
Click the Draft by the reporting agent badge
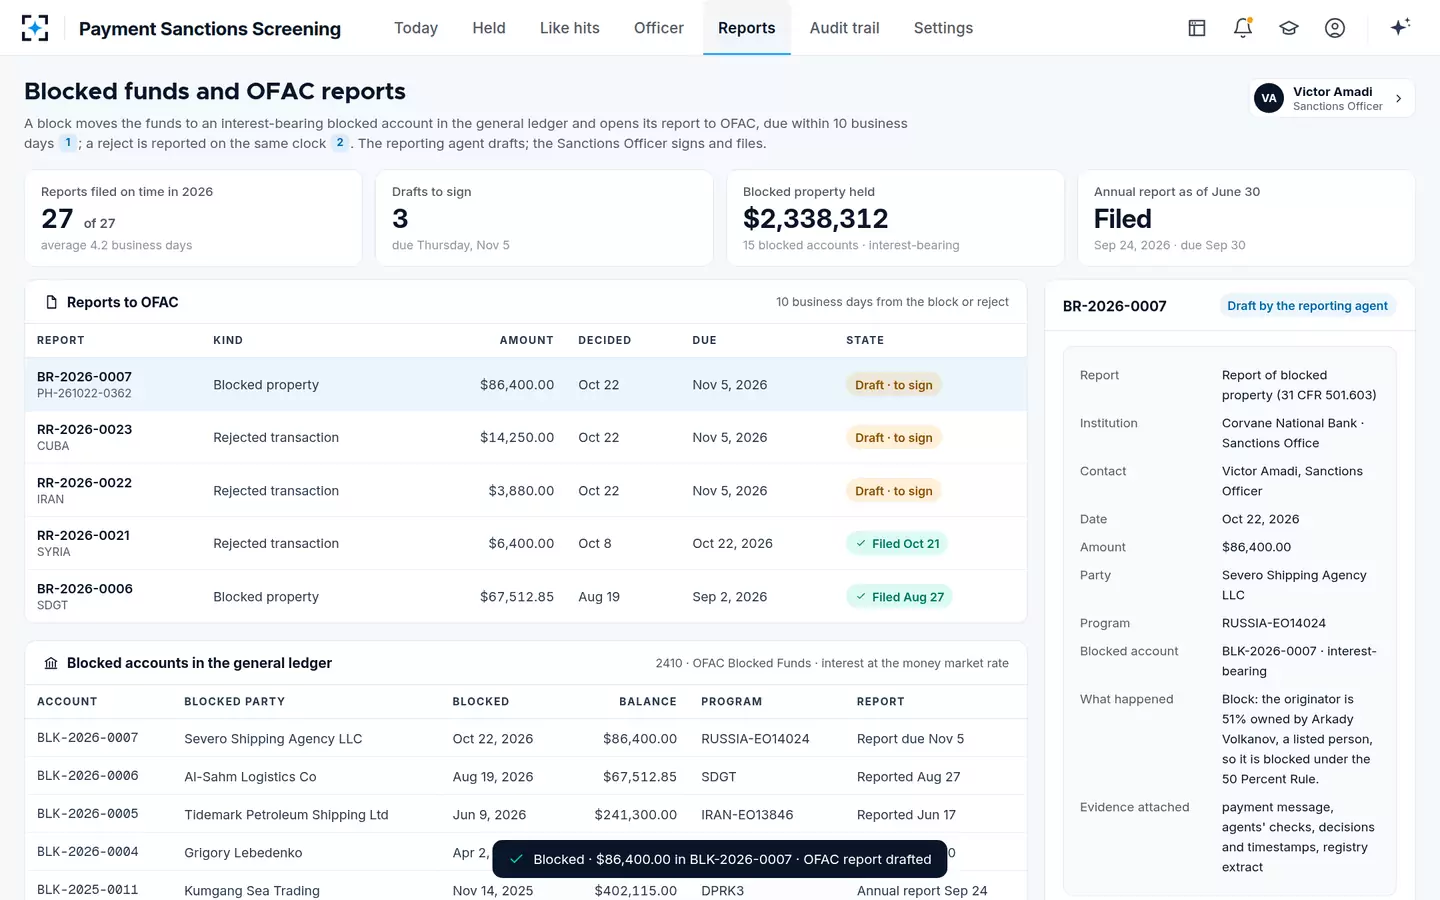click(x=1307, y=306)
